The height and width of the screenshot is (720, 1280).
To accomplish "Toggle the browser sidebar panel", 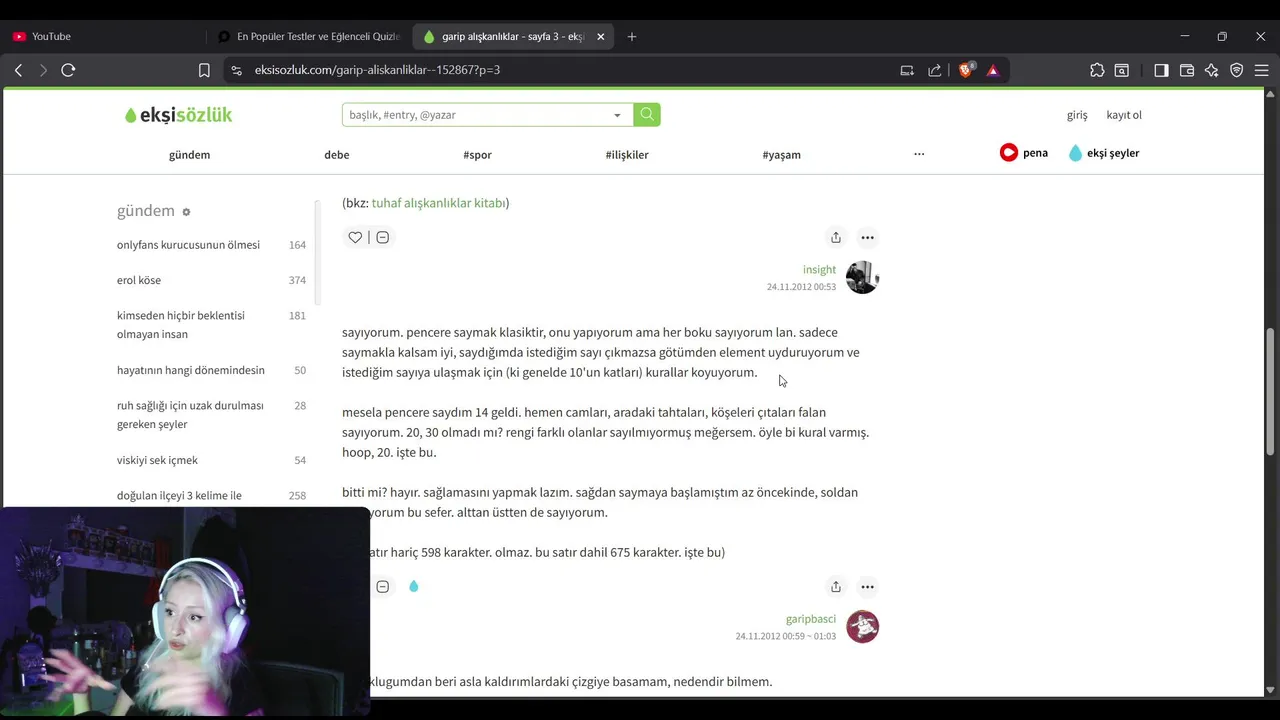I will click(x=1161, y=70).
